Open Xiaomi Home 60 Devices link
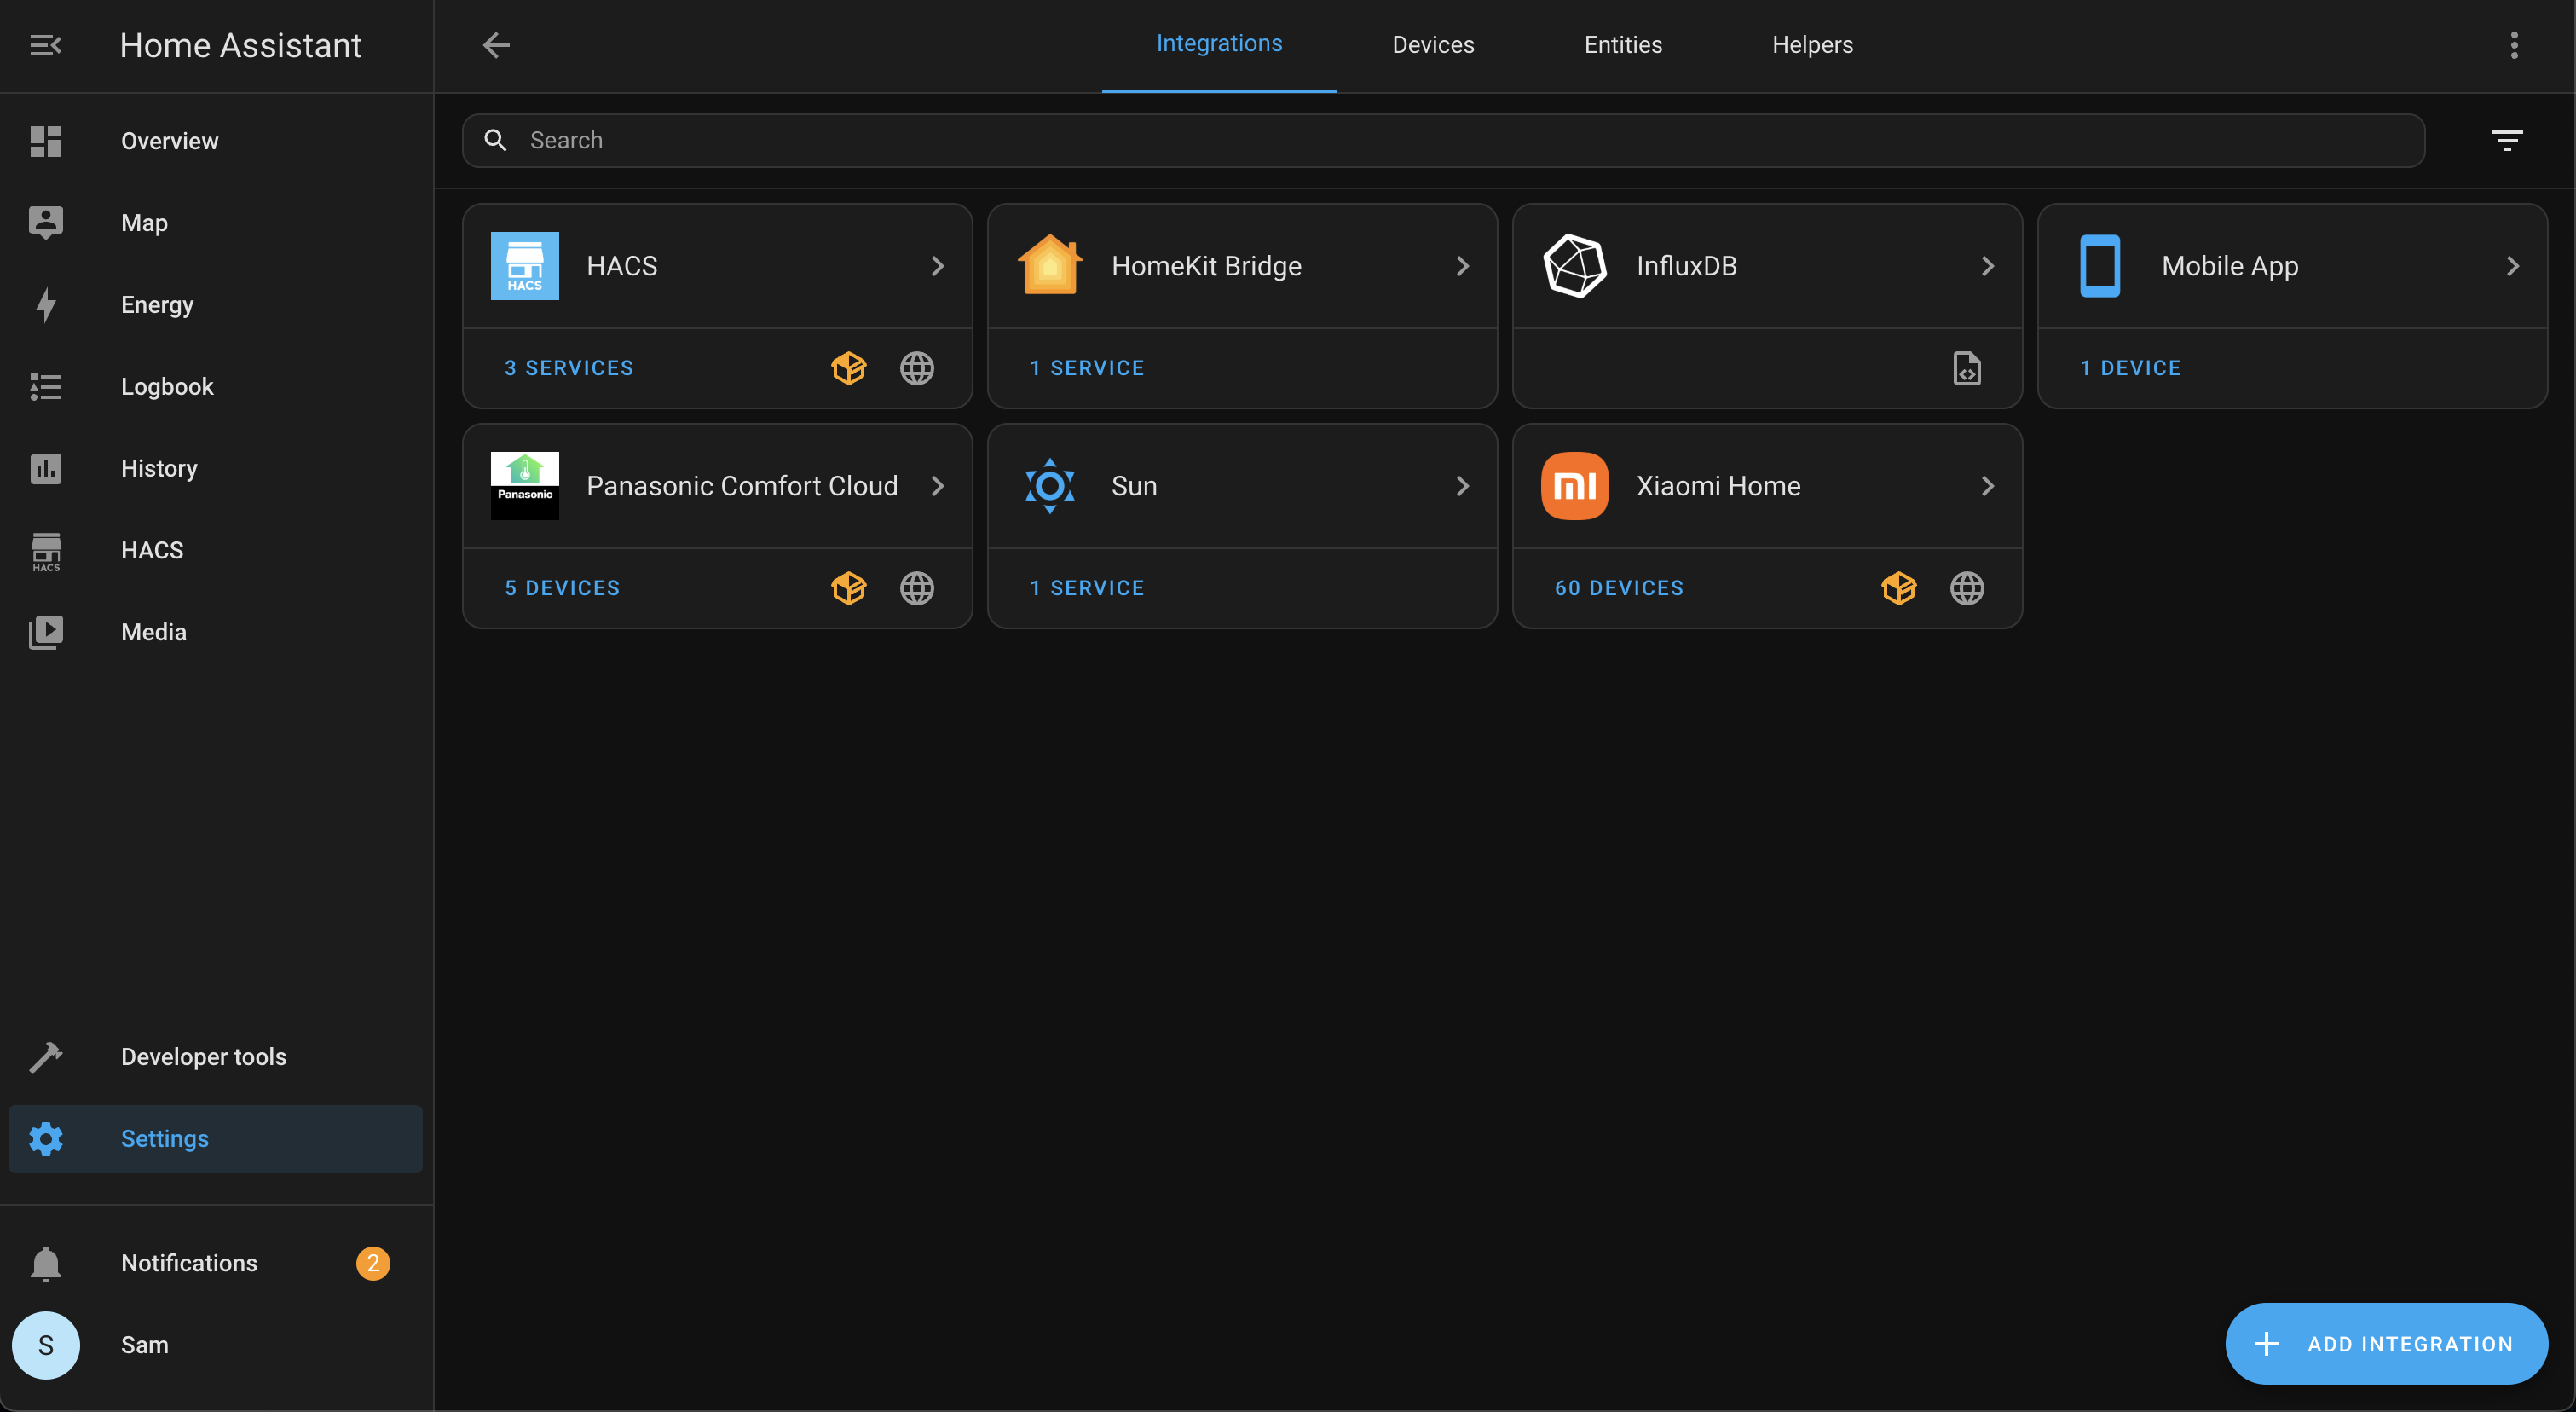The height and width of the screenshot is (1412, 2576). 1619,588
